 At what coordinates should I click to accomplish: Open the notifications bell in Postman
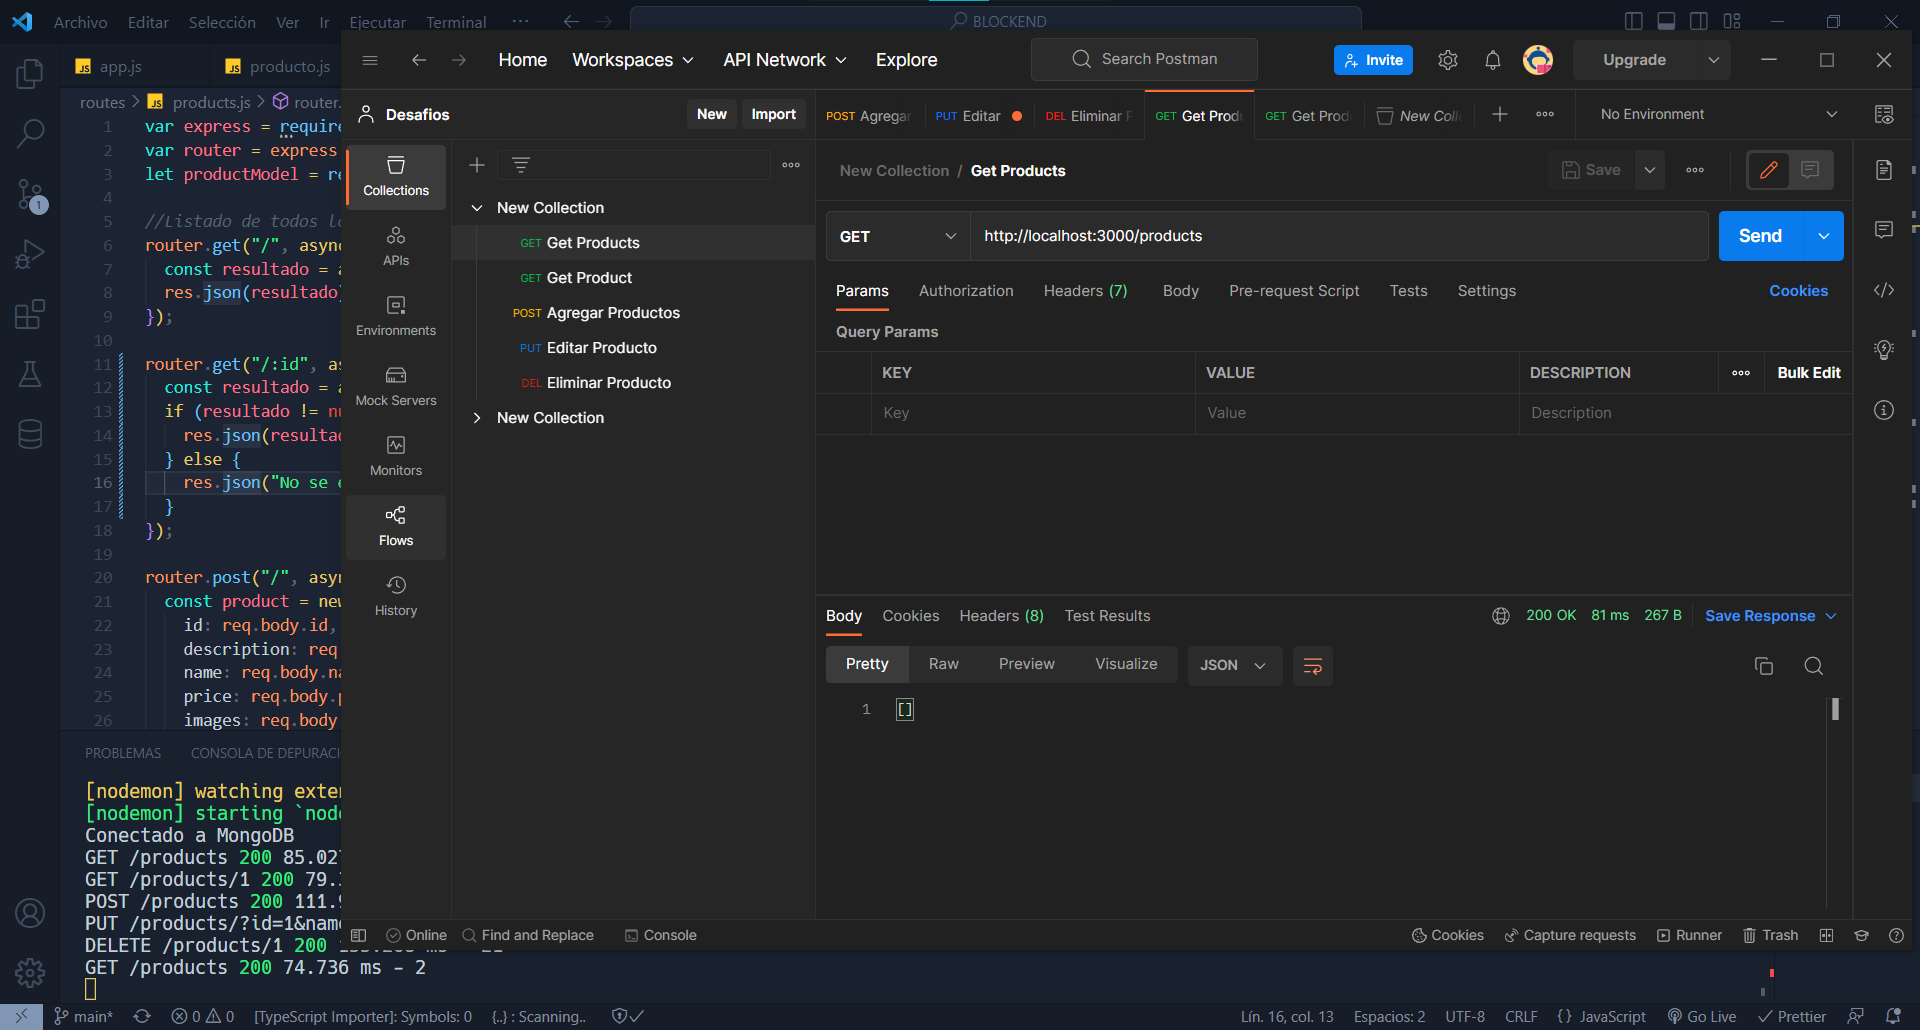1493,60
